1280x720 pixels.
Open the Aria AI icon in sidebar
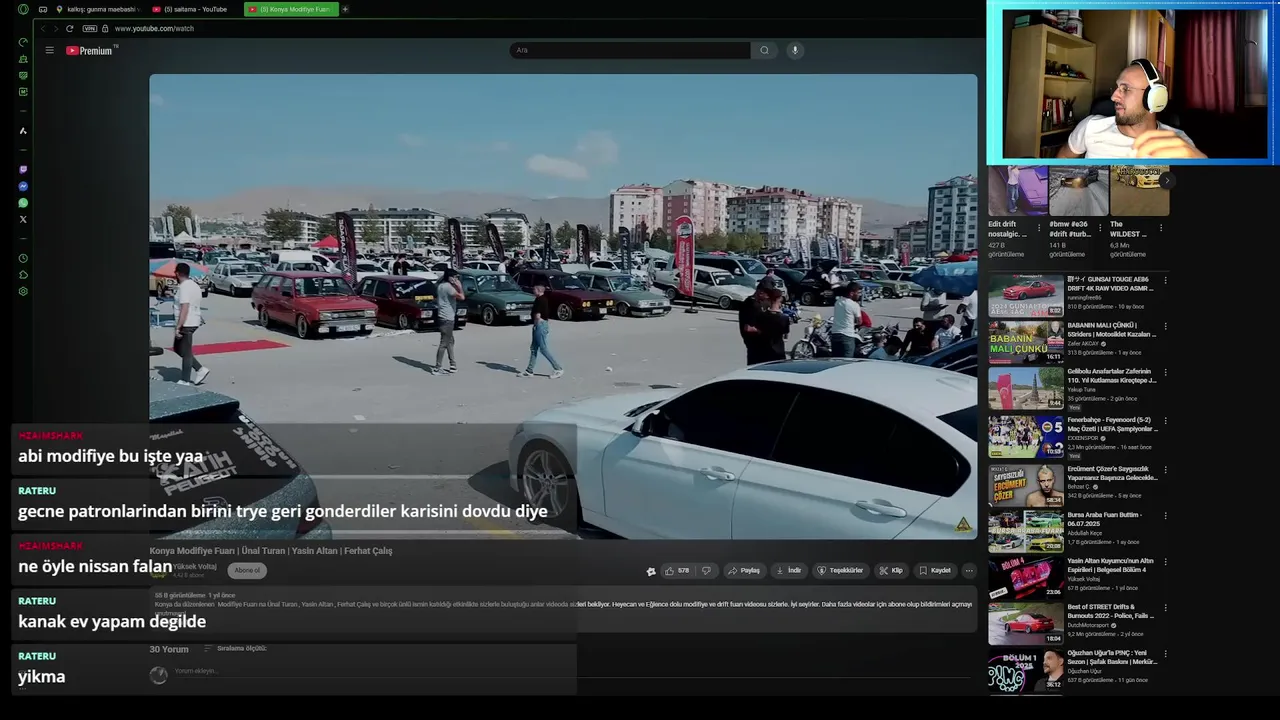pos(23,131)
